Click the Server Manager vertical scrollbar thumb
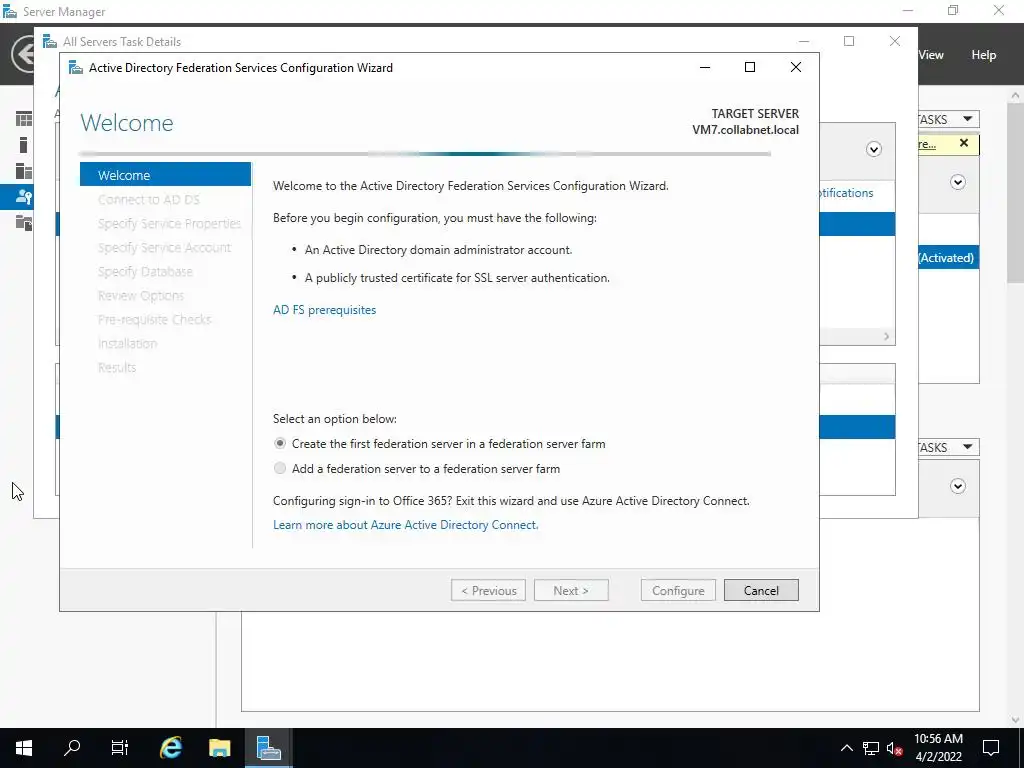The image size is (1024, 768). click(x=1016, y=192)
